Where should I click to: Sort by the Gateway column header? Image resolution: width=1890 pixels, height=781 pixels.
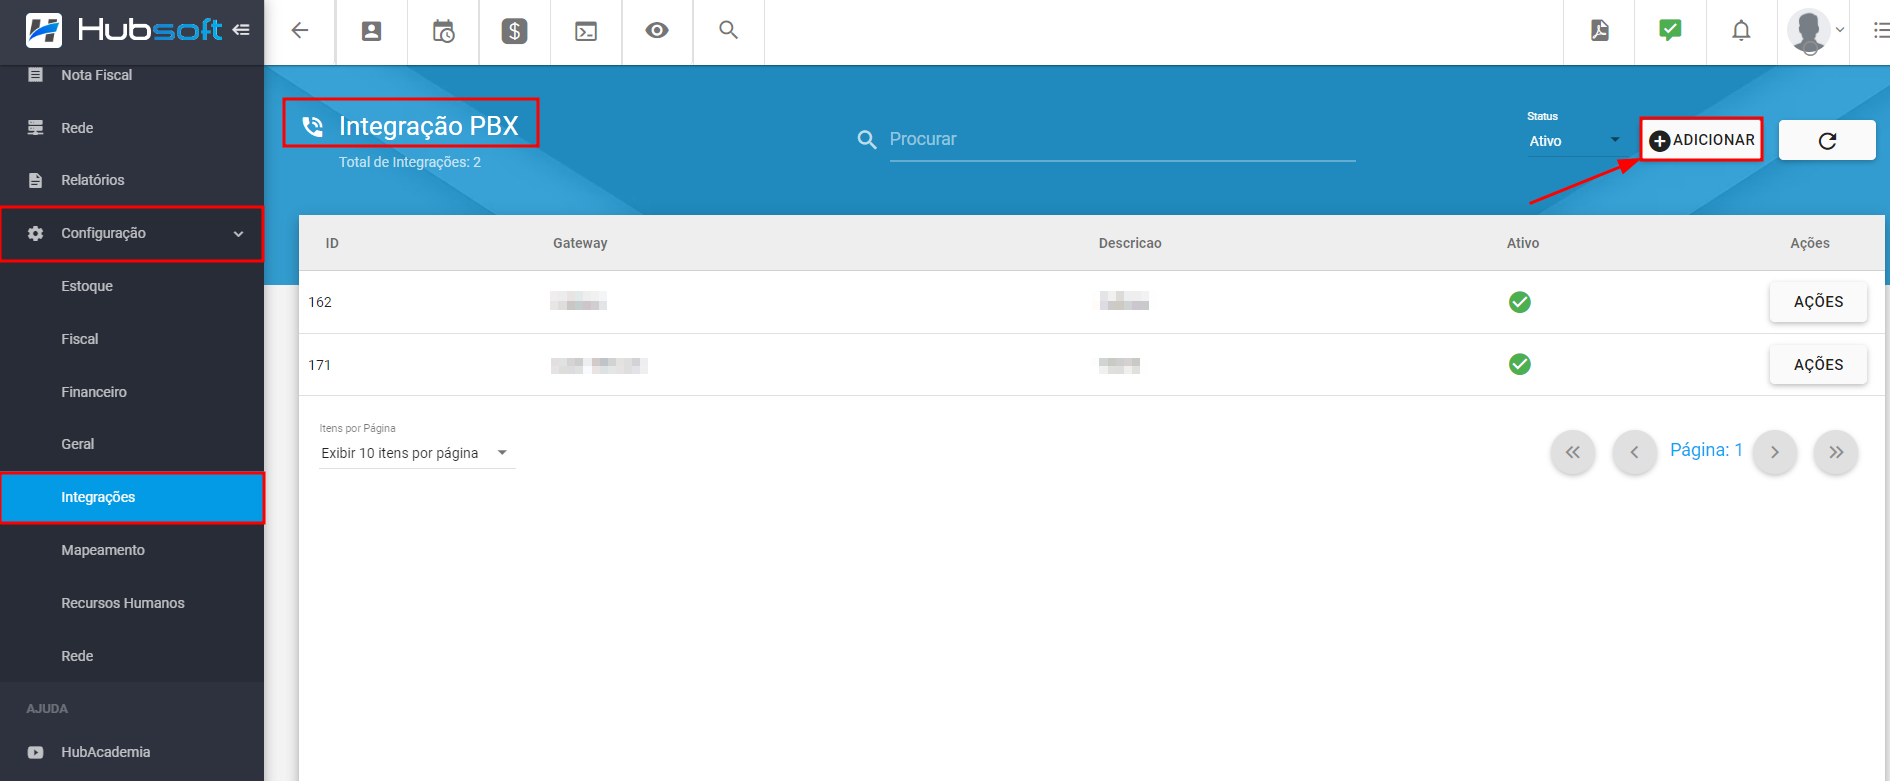tap(580, 243)
